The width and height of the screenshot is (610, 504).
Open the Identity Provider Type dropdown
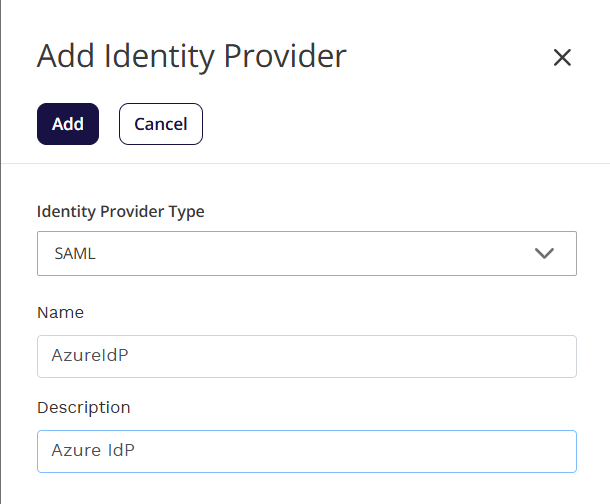point(306,253)
